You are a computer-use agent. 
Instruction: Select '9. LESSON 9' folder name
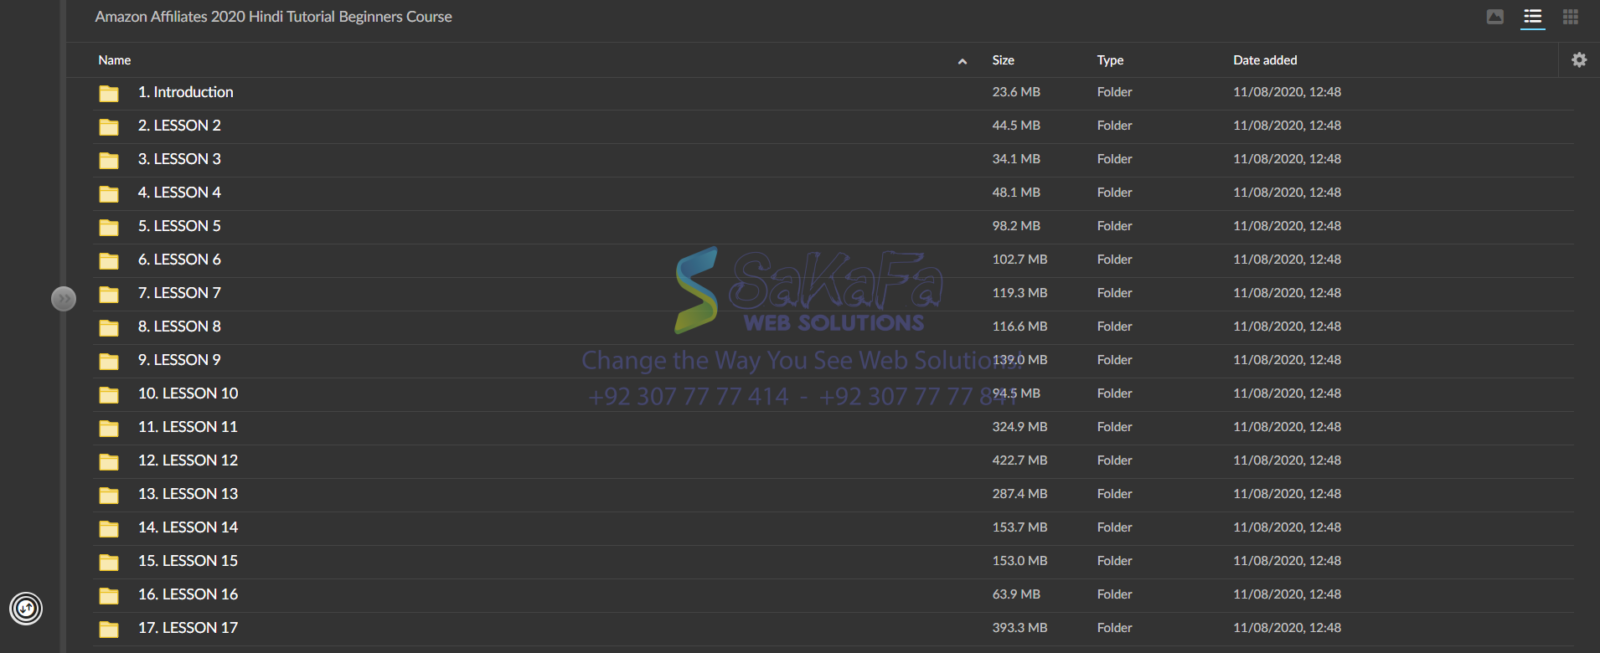click(x=179, y=360)
